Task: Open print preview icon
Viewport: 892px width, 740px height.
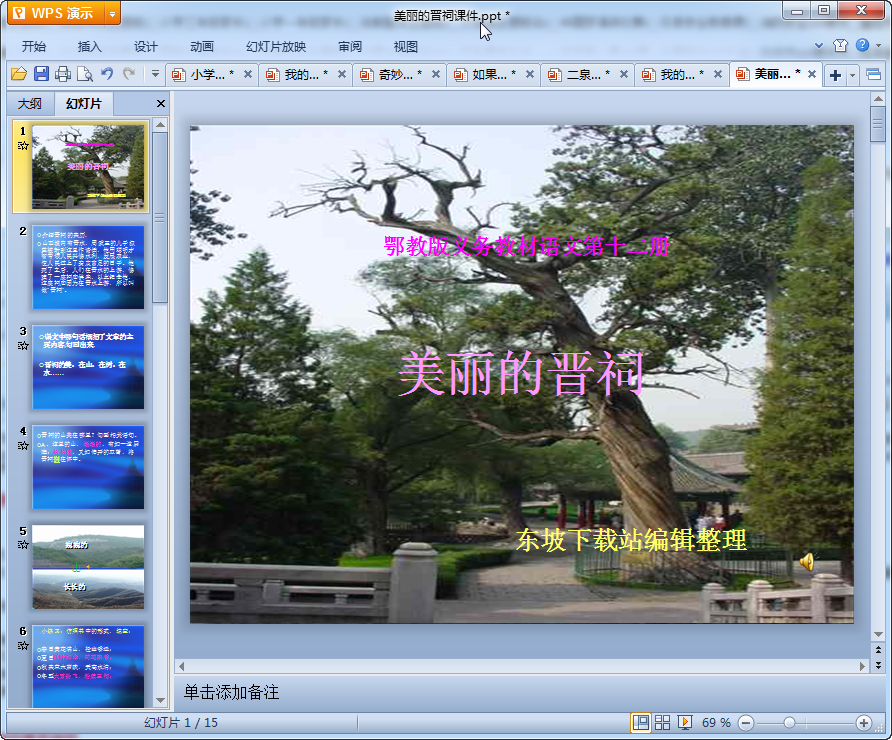Action: (85, 74)
